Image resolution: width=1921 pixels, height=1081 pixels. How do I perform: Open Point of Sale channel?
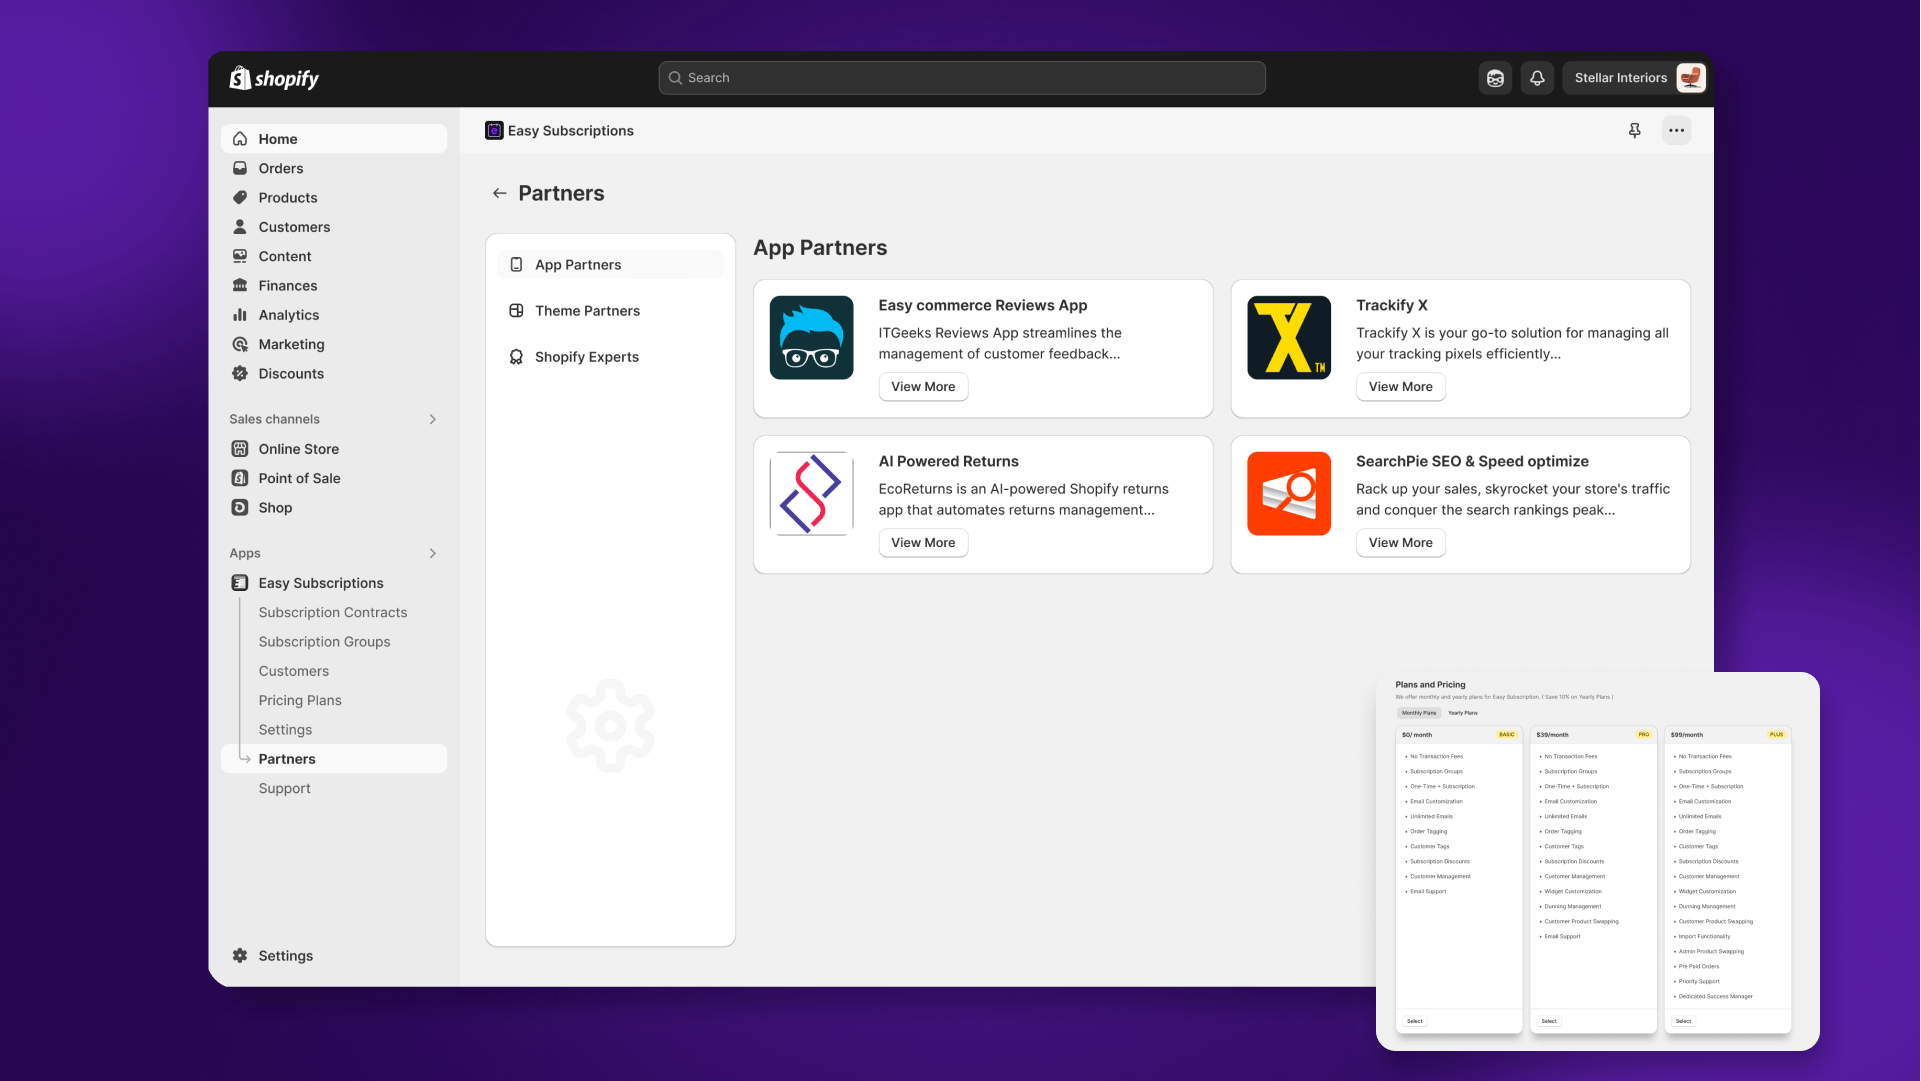[x=334, y=478]
